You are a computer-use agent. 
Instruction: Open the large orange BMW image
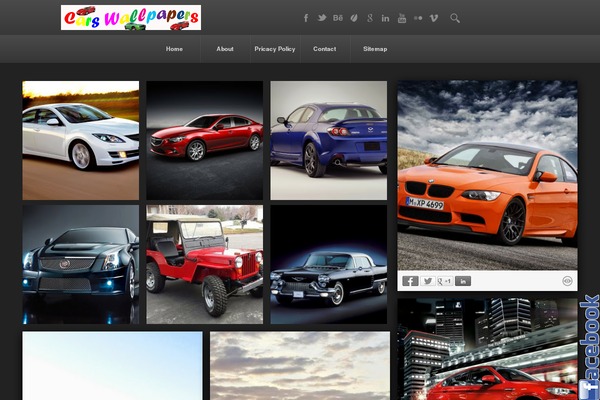point(488,175)
